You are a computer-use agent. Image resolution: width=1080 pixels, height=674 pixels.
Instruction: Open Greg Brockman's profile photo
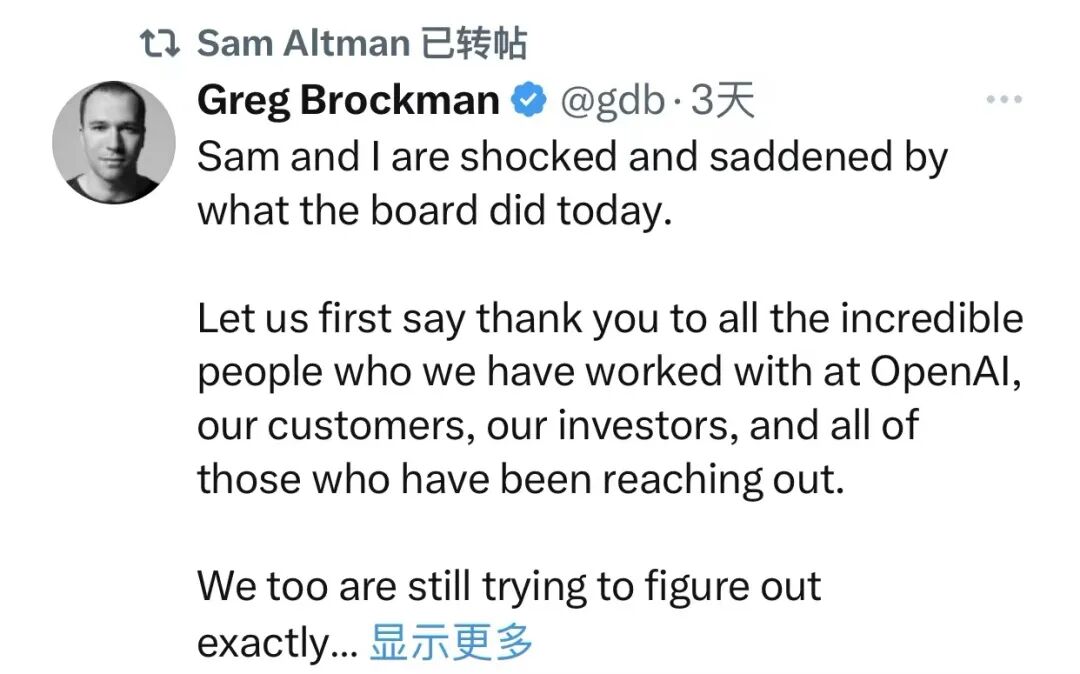[x=114, y=143]
